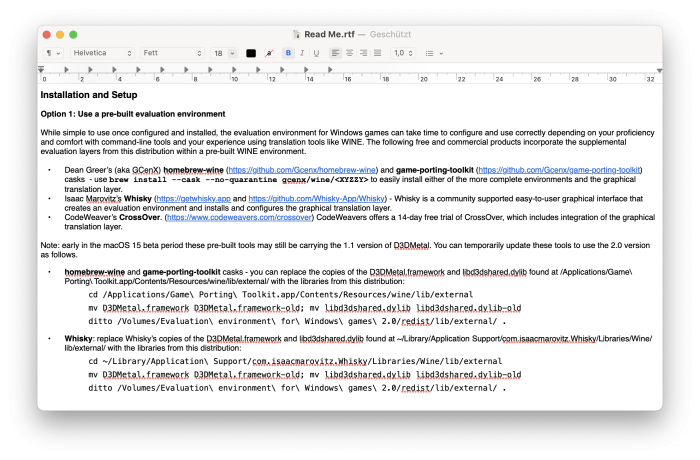Click the cd ~/Library/Application\ Support command line
Viewport: 700px width, 460px height.
tap(295, 361)
